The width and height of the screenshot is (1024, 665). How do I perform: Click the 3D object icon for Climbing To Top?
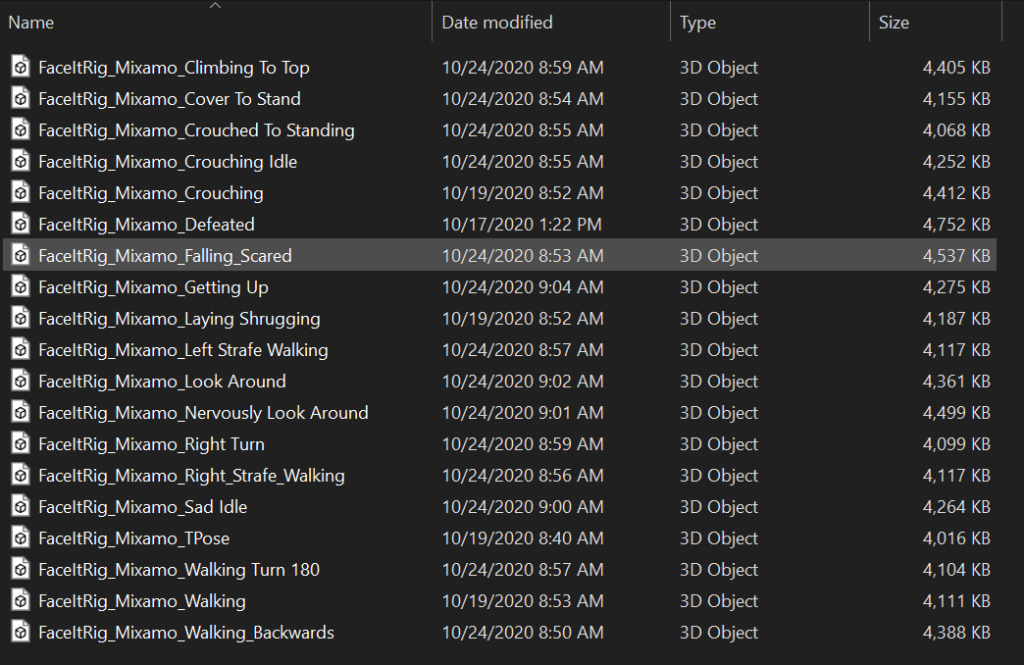(x=20, y=67)
